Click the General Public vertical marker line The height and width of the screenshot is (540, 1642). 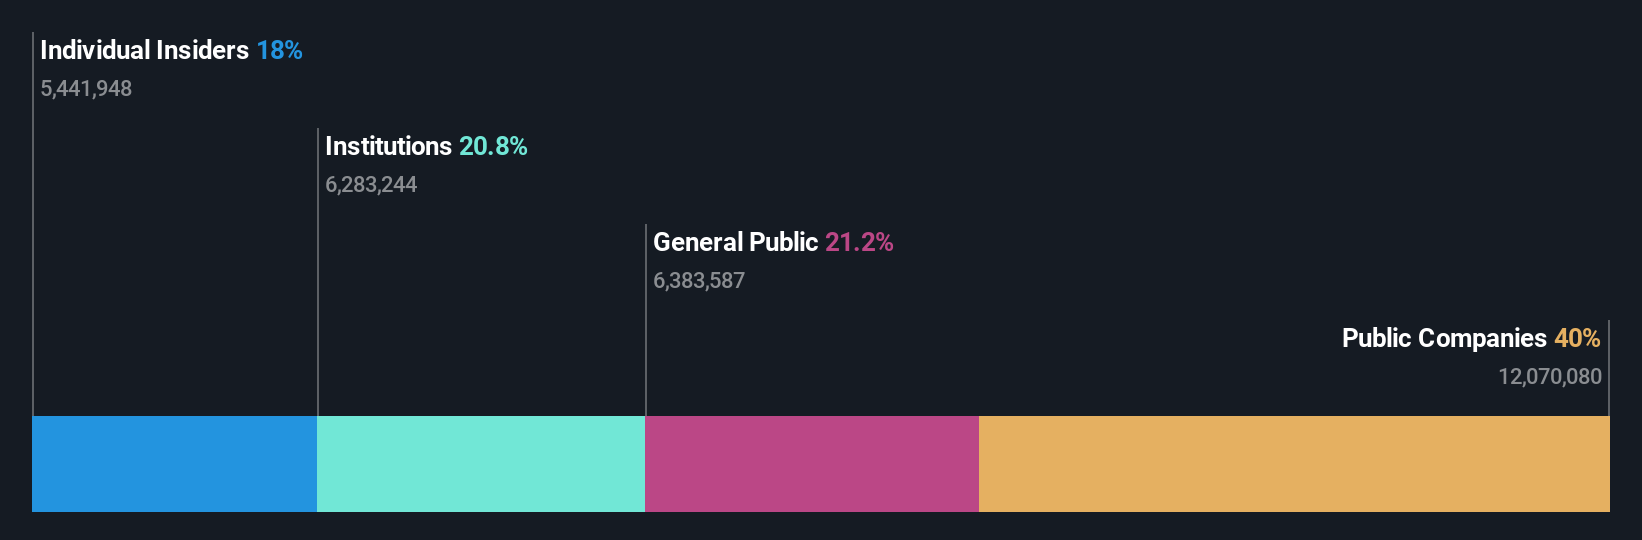click(x=646, y=320)
